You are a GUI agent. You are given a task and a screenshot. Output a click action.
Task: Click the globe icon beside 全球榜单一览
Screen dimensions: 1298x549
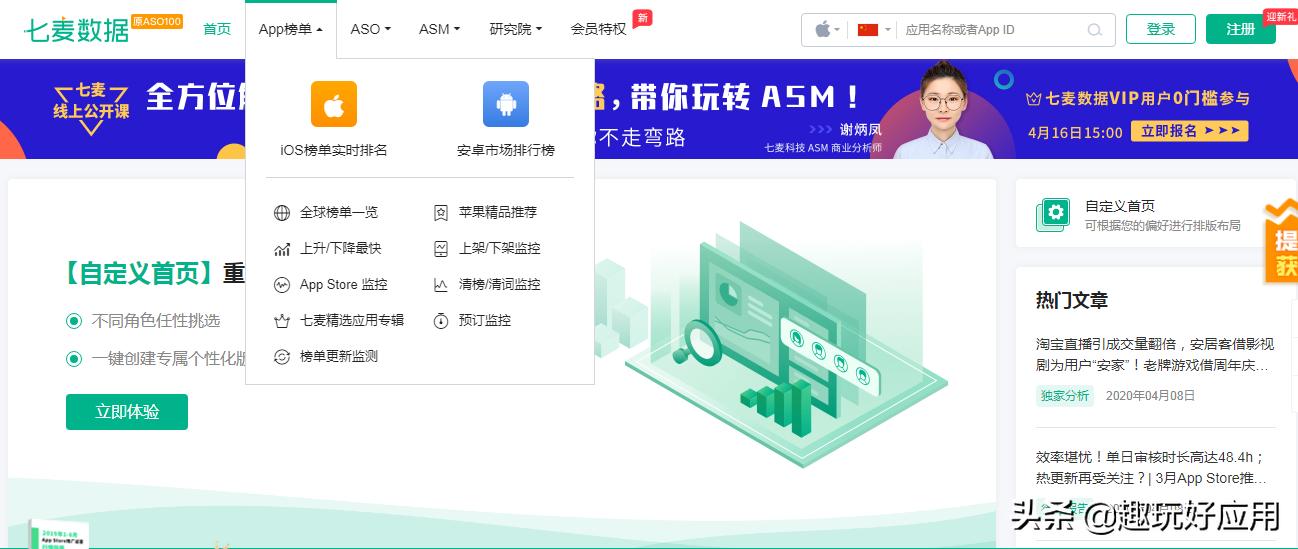[282, 212]
